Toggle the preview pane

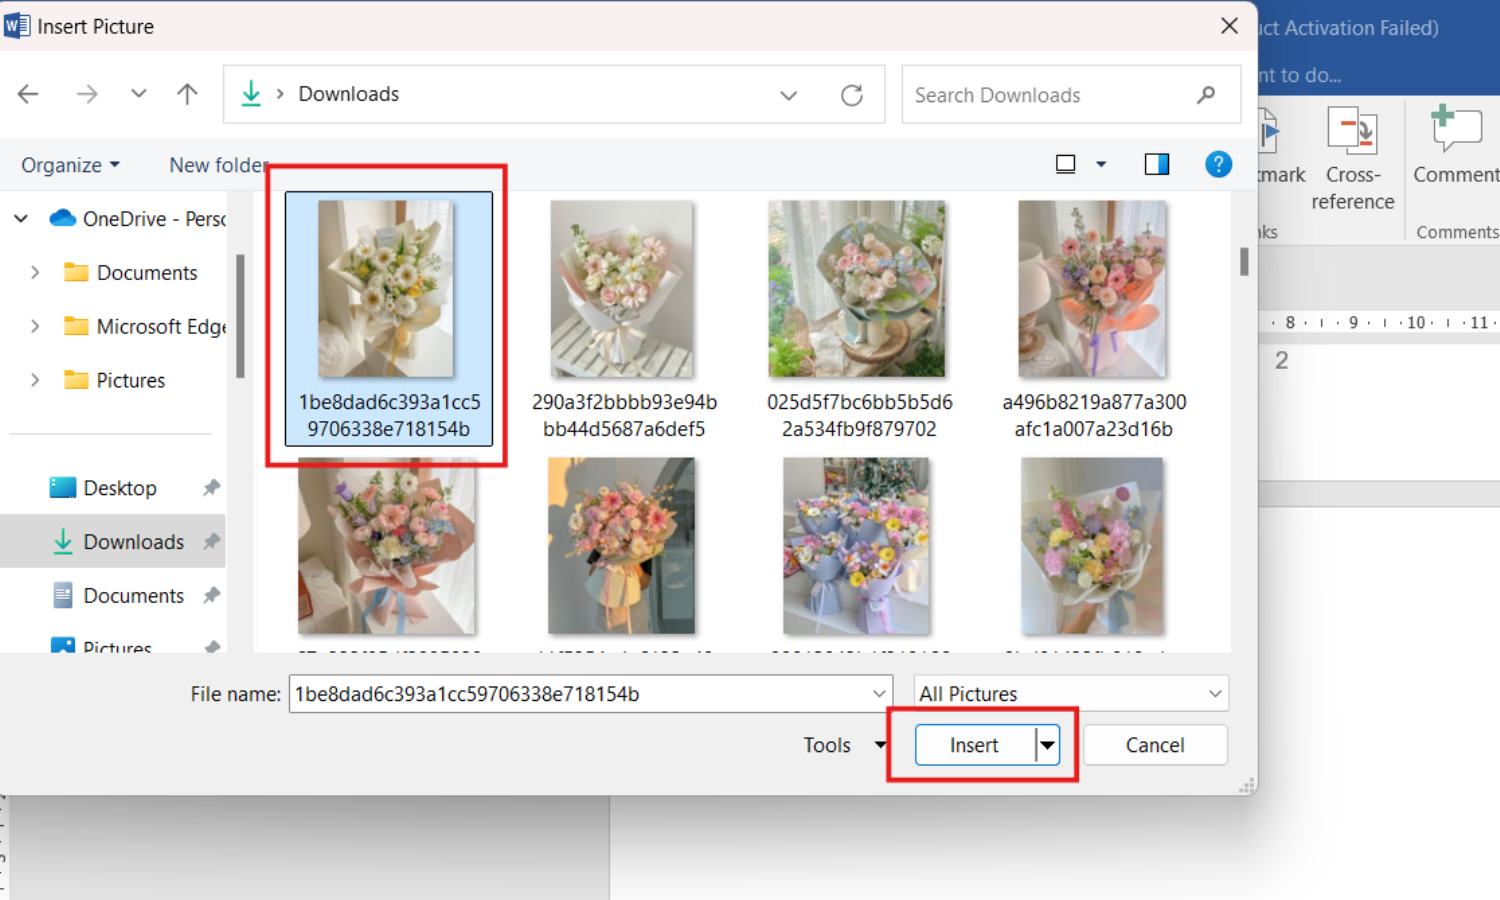(x=1157, y=164)
